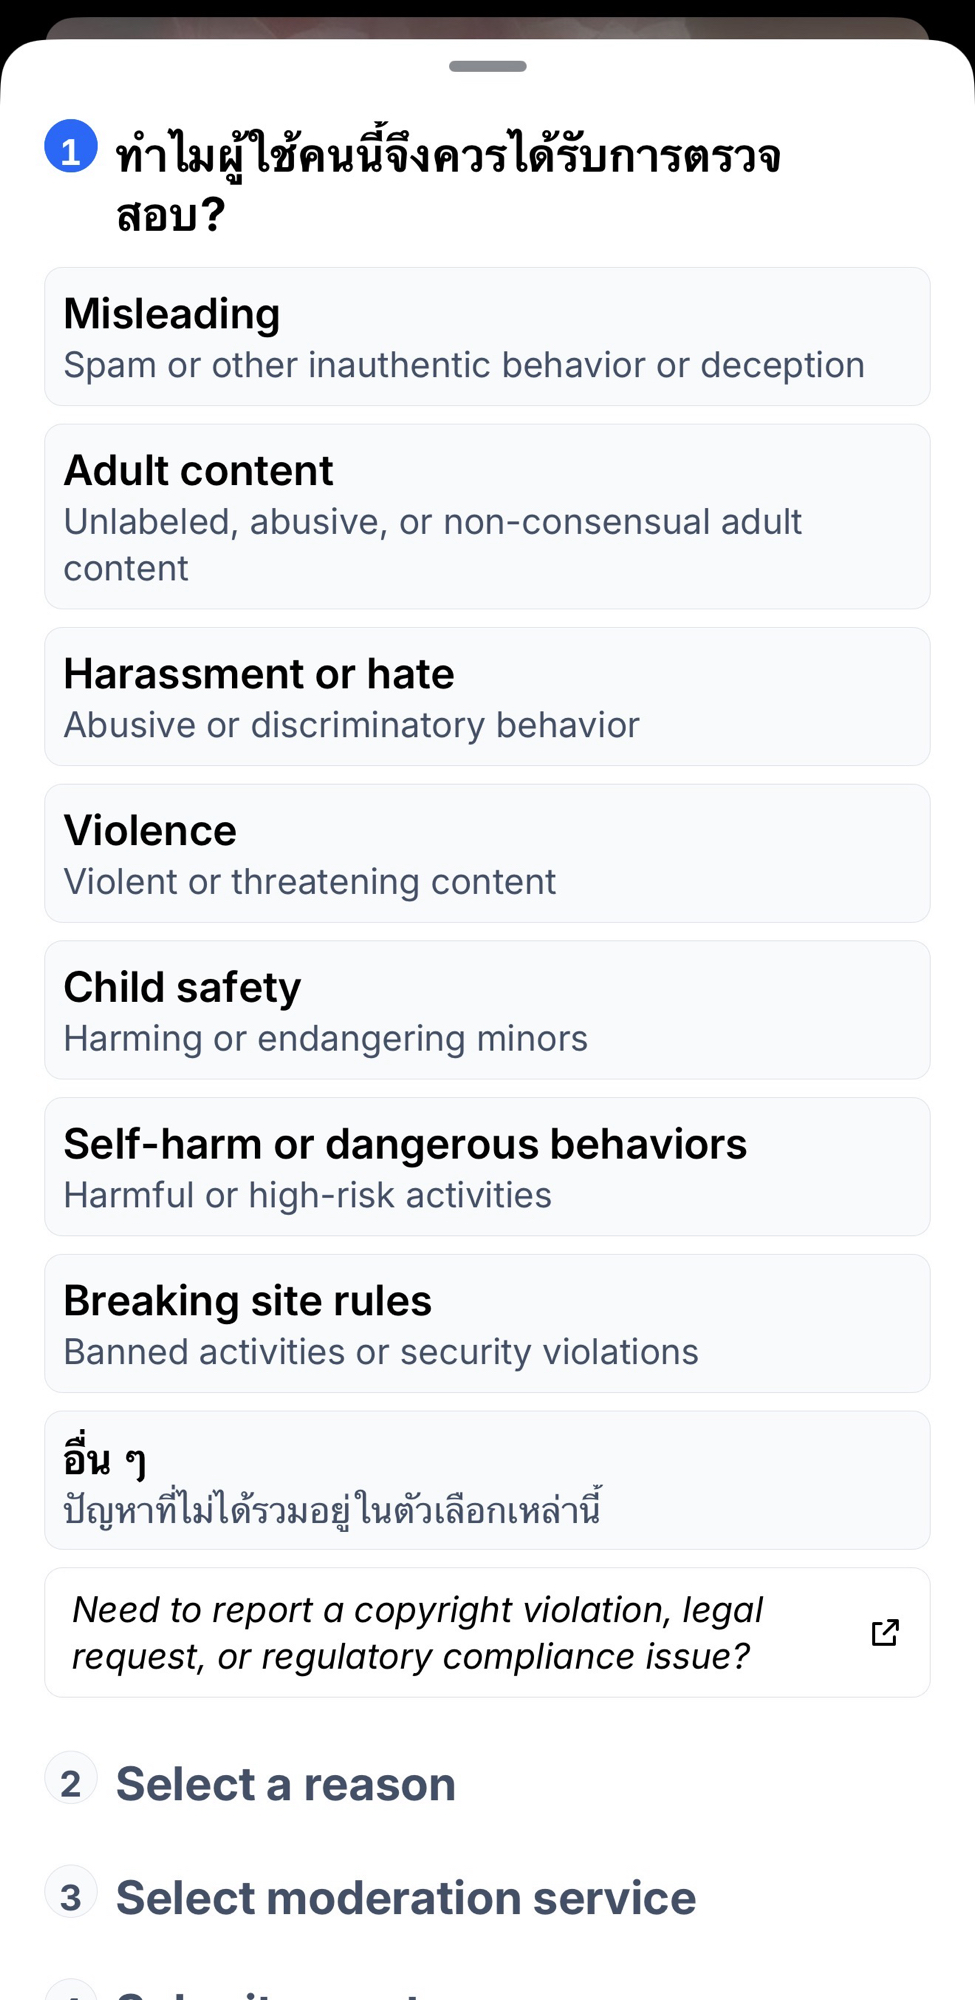Viewport: 975px width, 2000px height.
Task: Expand the Select a reason step
Action: (286, 1784)
